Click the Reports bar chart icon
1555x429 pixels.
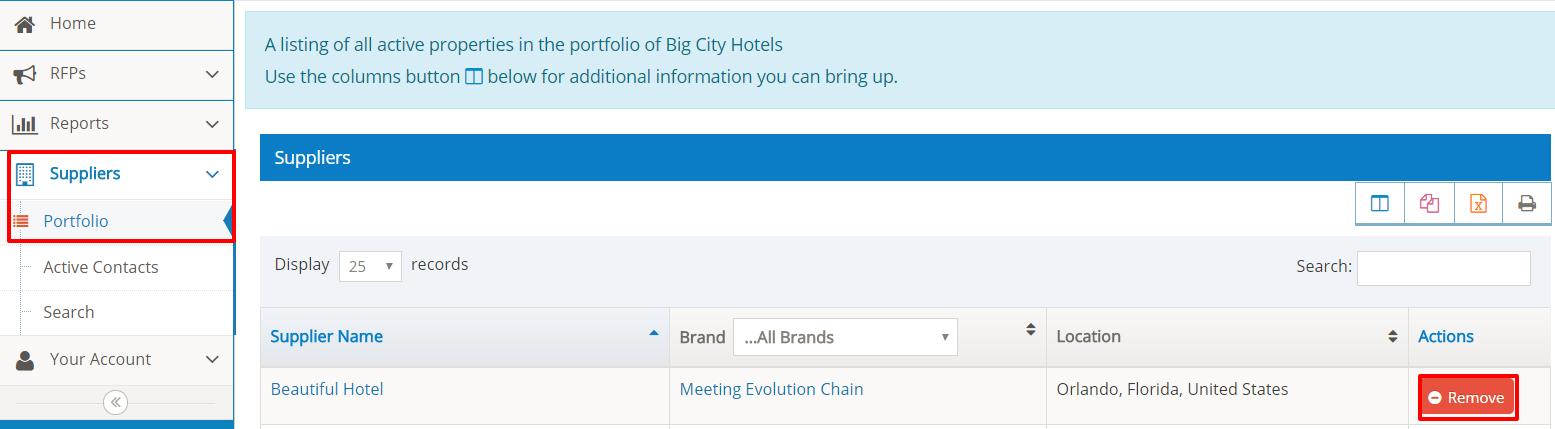[x=25, y=124]
